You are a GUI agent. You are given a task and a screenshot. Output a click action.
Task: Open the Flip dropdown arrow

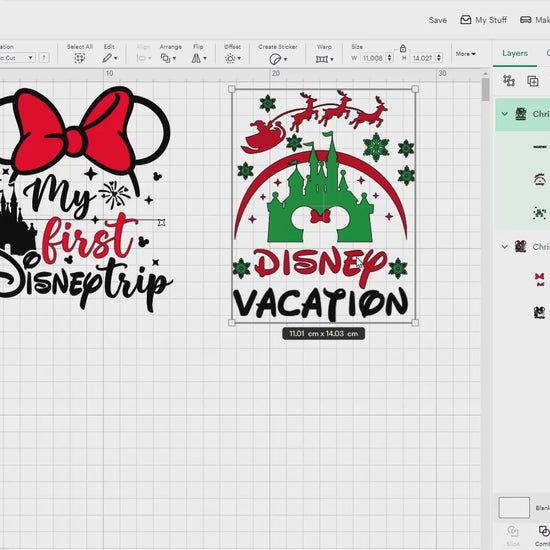[x=205, y=58]
